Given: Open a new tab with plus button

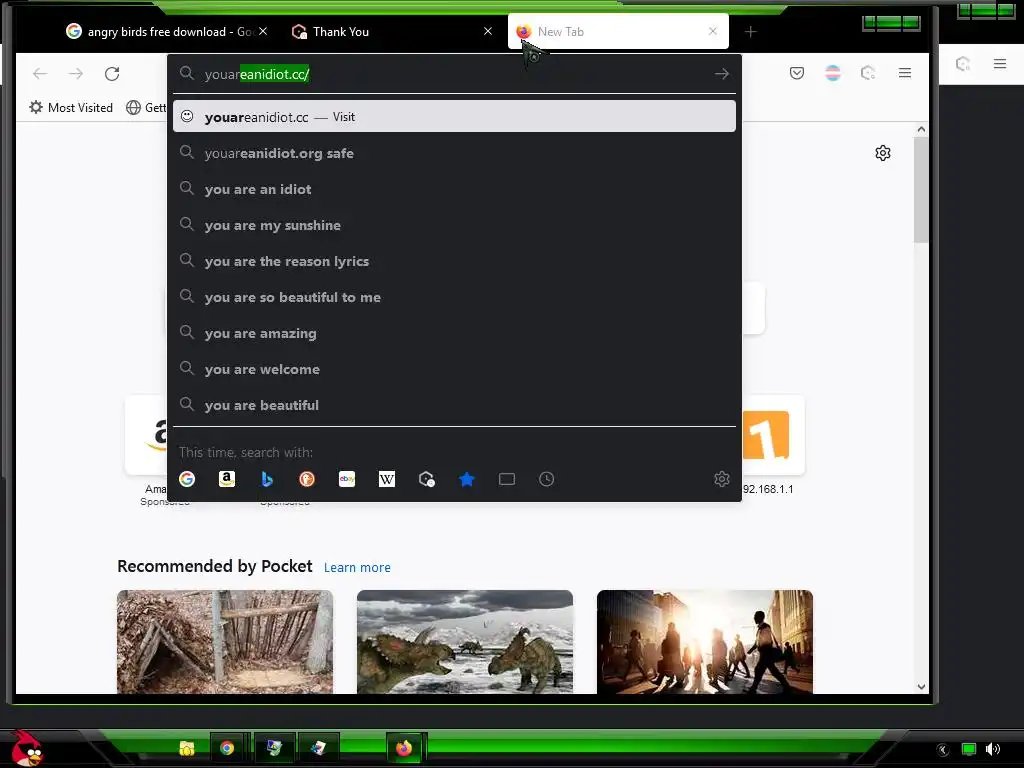Looking at the screenshot, I should coord(750,31).
